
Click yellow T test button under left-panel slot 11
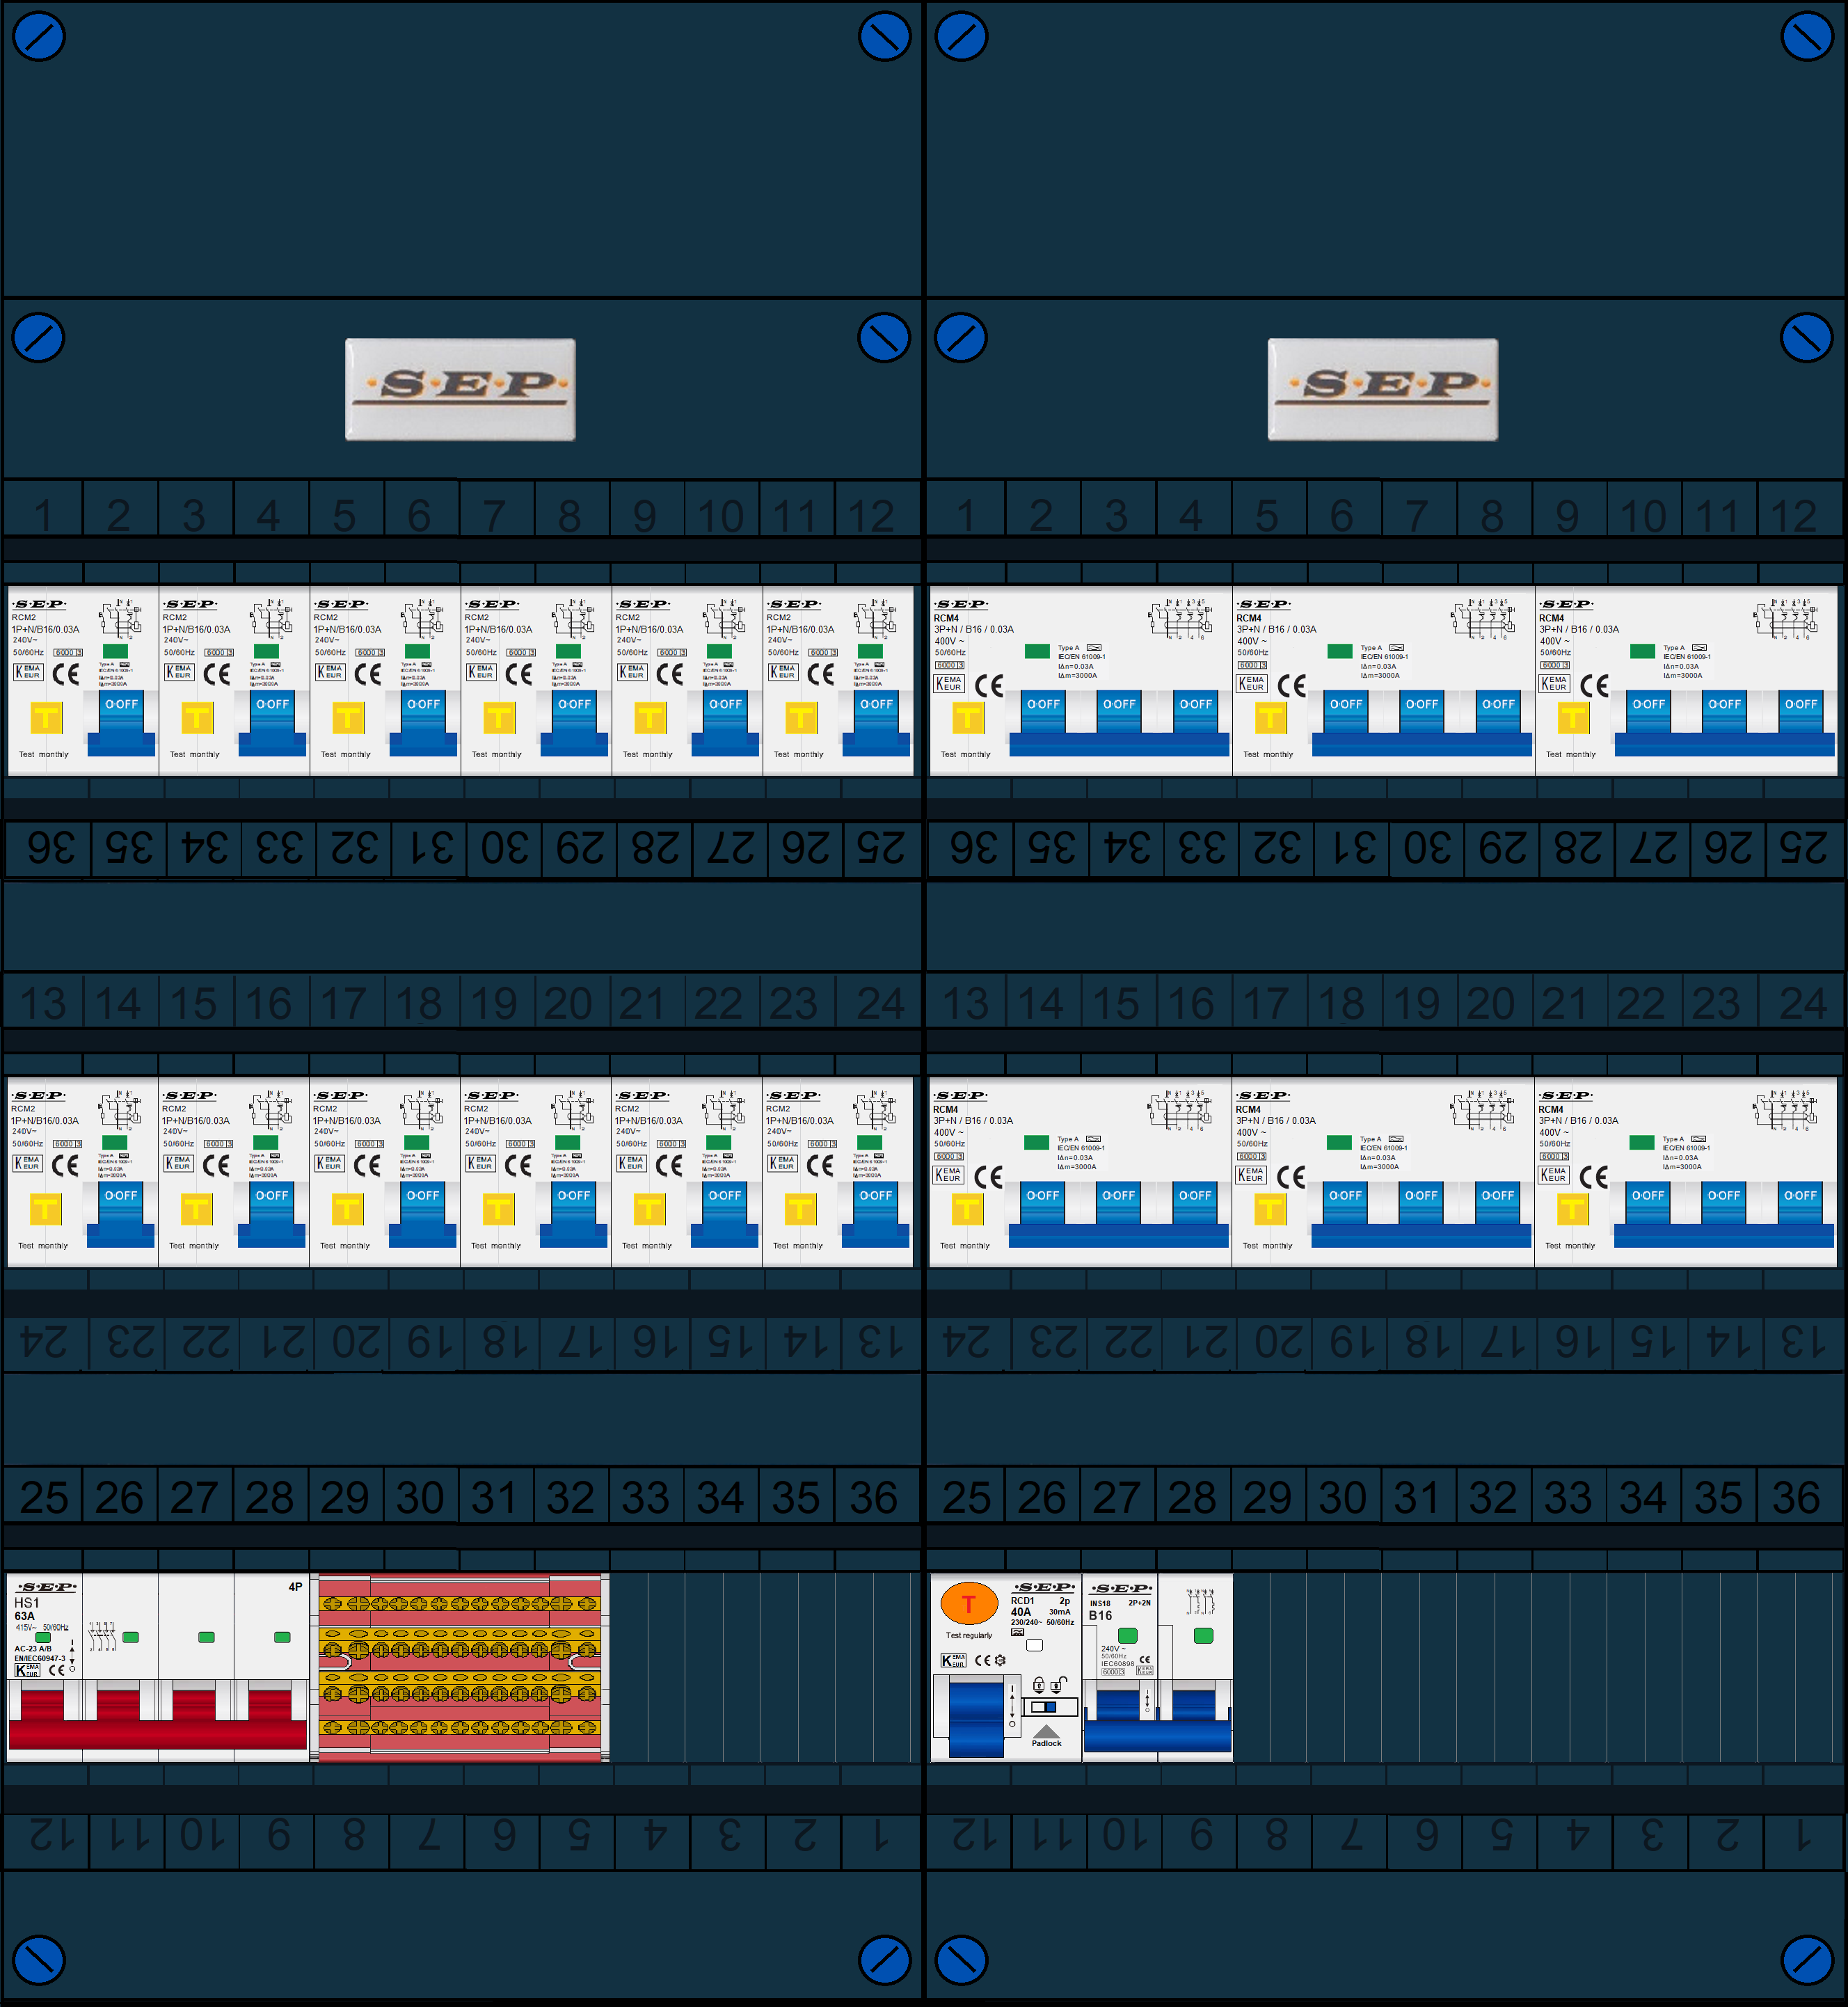coord(801,717)
